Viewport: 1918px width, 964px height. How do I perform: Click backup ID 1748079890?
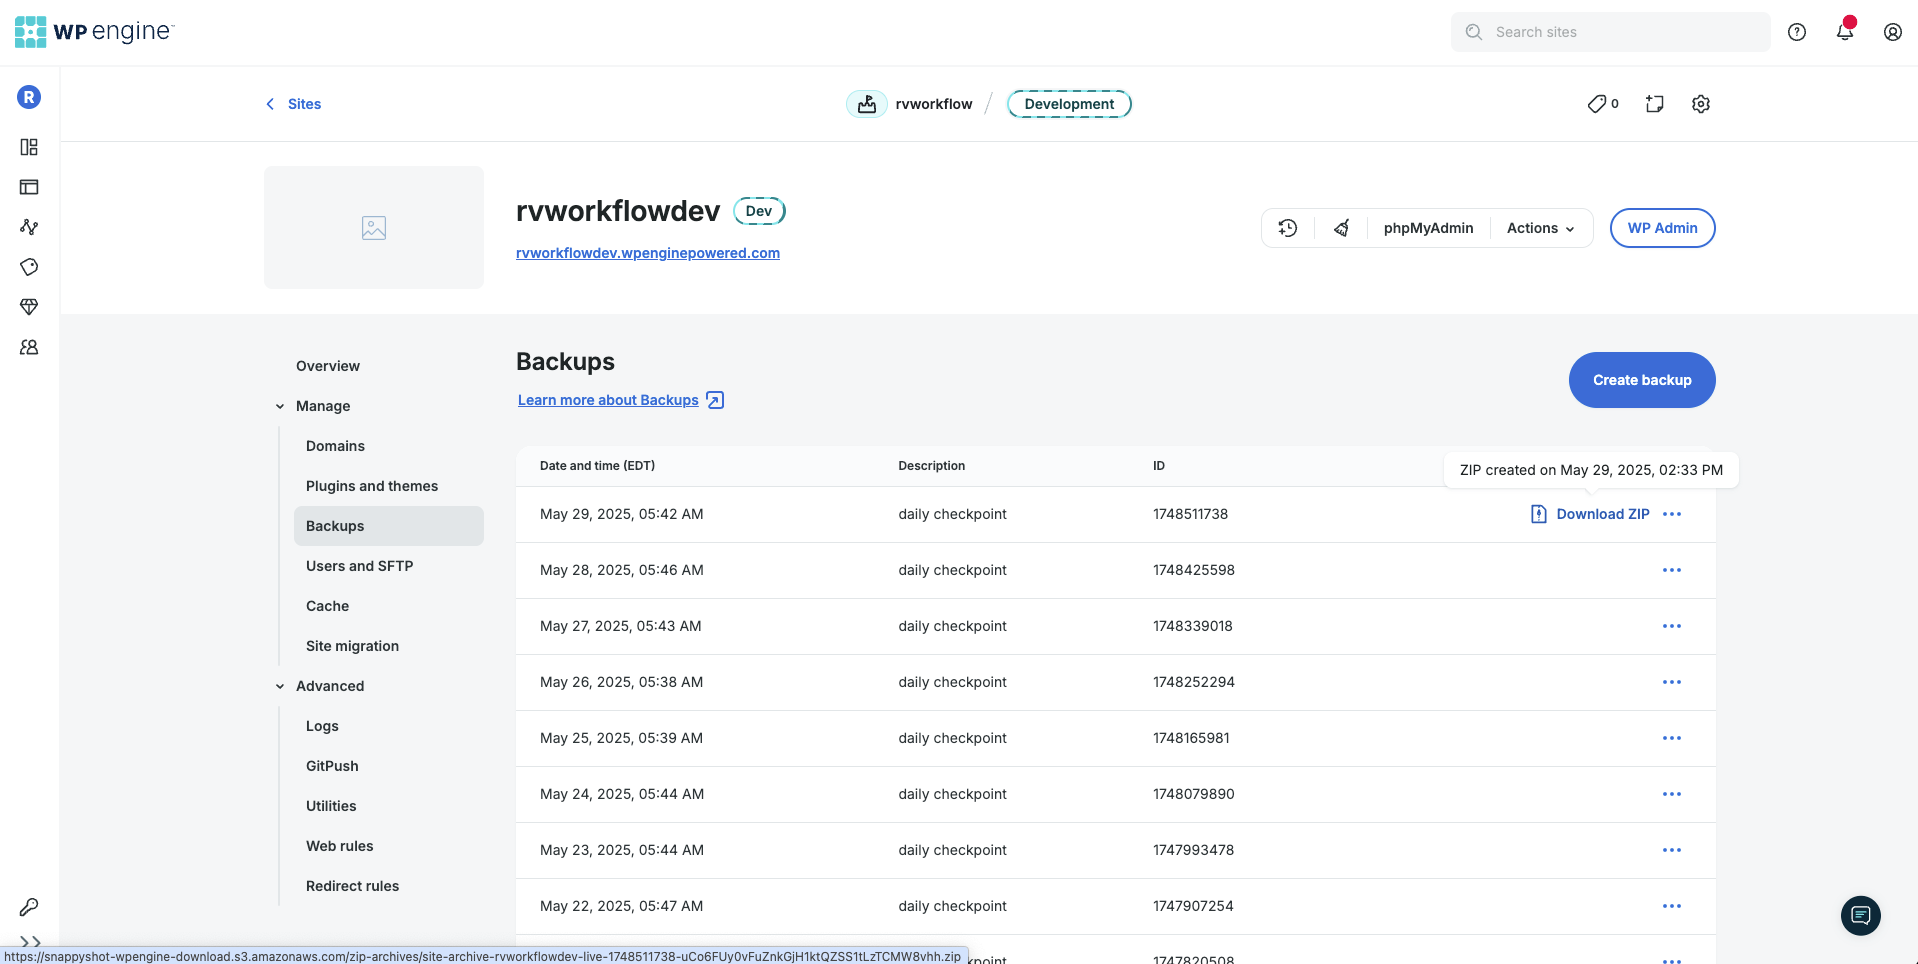tap(1193, 794)
